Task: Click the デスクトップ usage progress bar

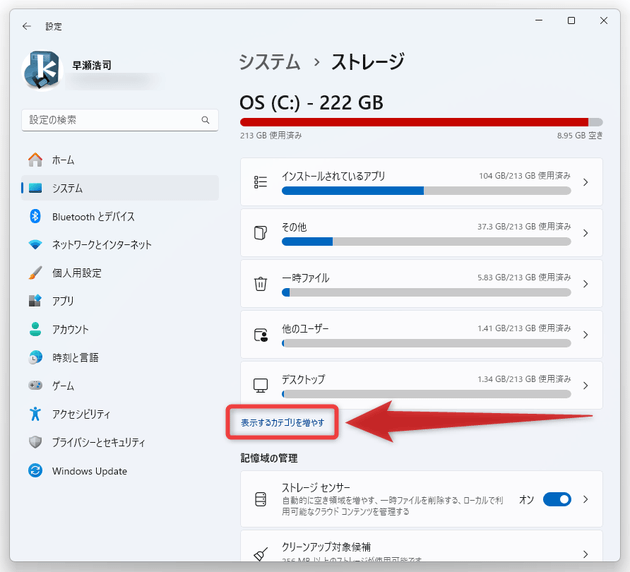Action: point(426,394)
